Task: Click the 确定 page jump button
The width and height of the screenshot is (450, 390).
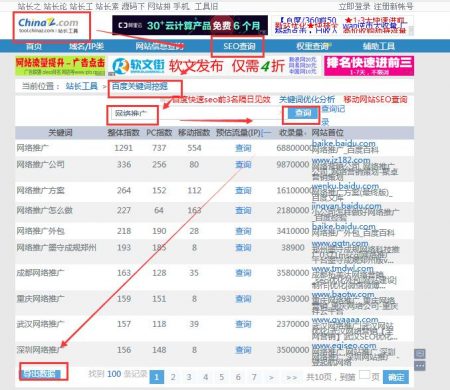Action: [396, 377]
